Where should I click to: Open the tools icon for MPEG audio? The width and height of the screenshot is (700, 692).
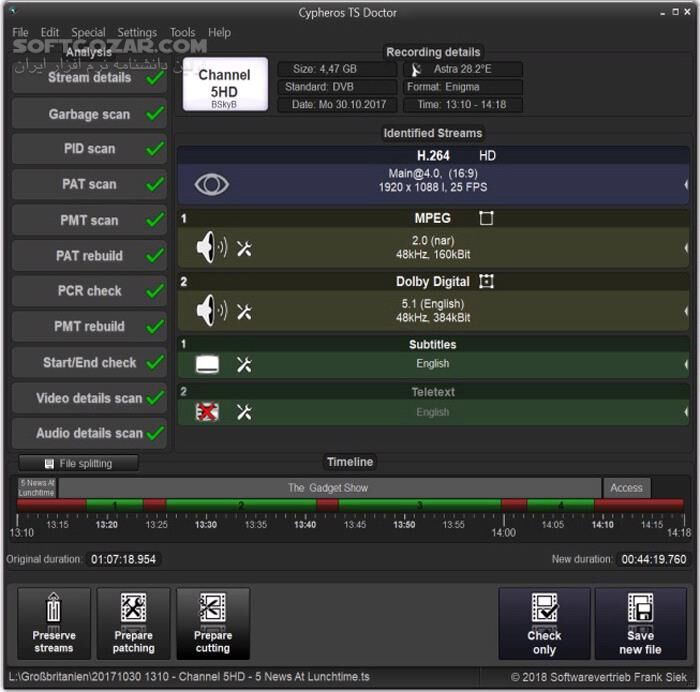(244, 248)
